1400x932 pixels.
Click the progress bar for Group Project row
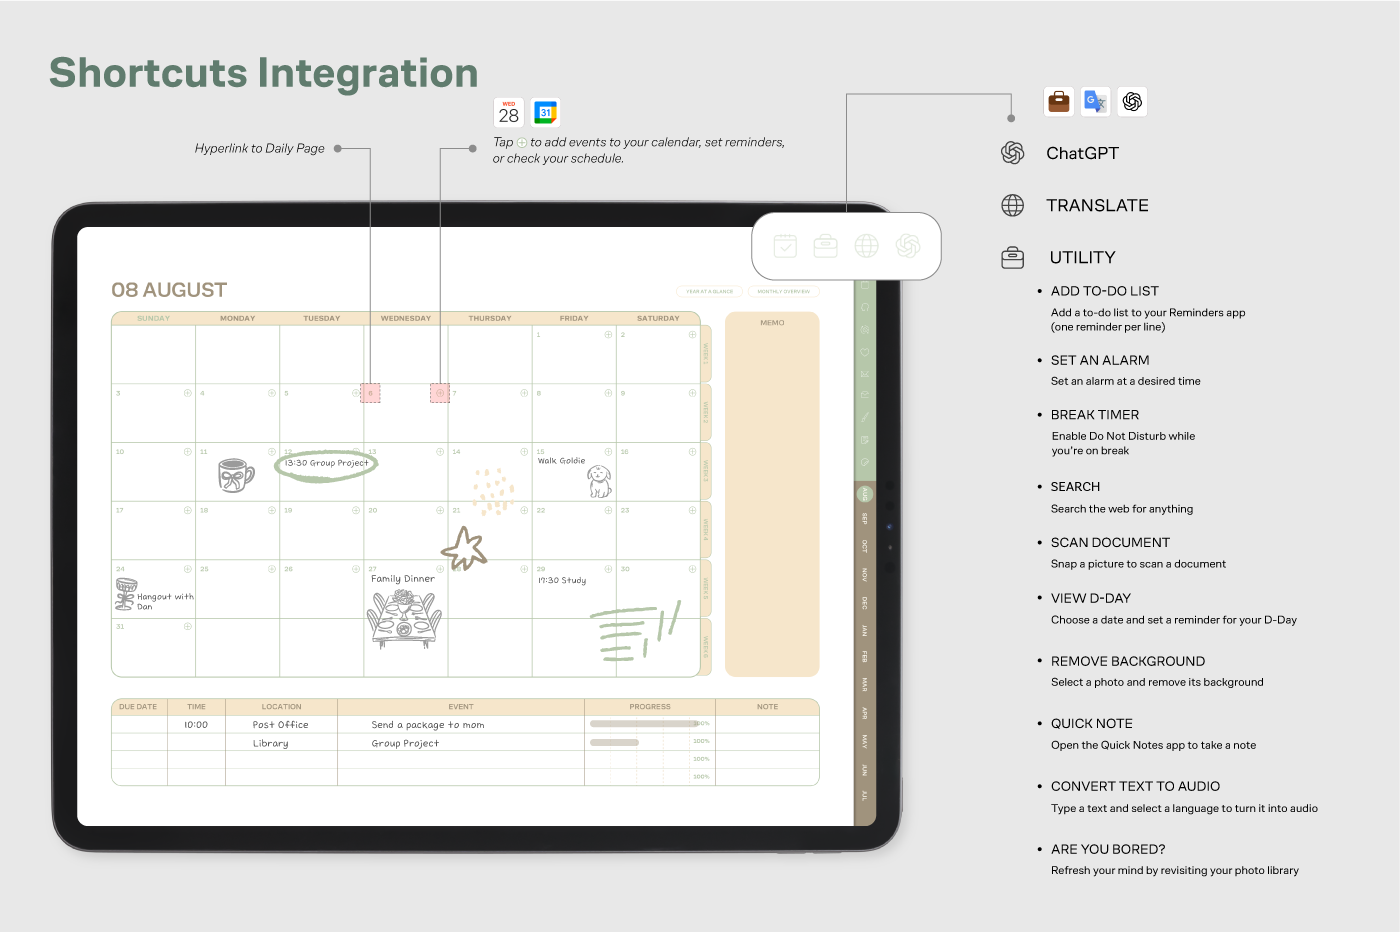615,742
